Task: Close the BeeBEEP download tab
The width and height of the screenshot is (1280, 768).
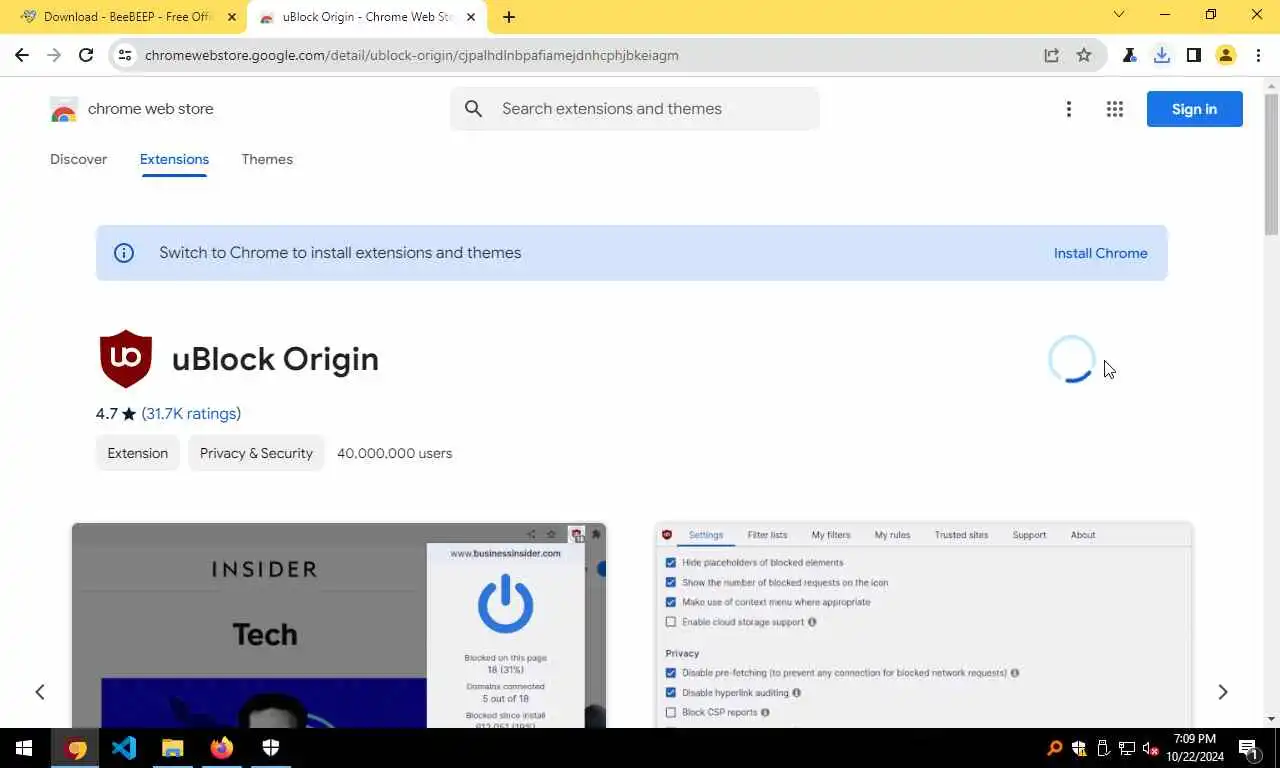Action: (x=231, y=17)
